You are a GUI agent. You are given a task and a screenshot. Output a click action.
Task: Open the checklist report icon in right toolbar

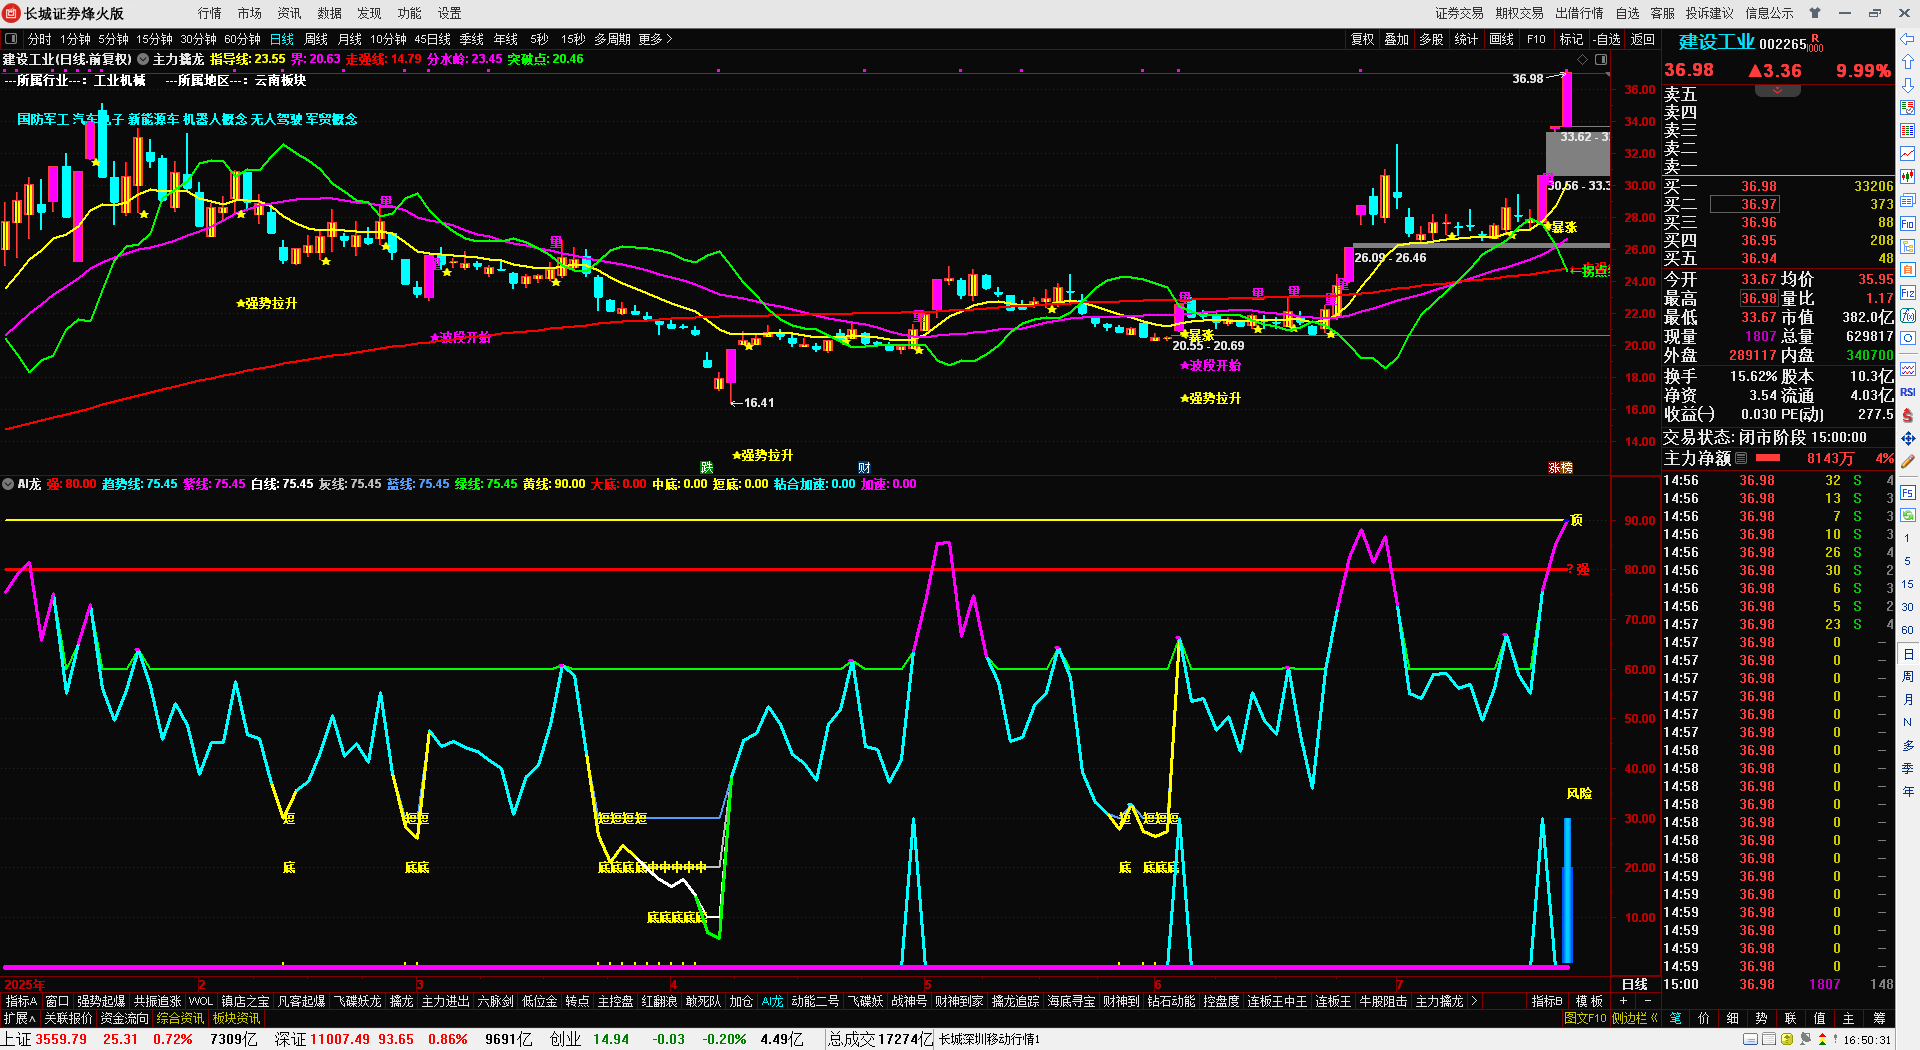pyautogui.click(x=1907, y=107)
